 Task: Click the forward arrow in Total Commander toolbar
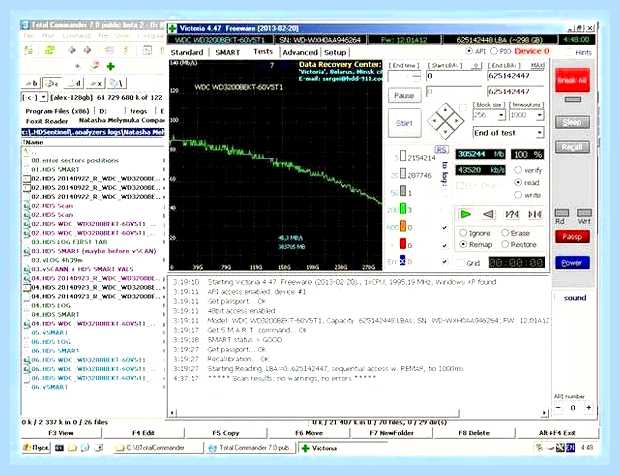[87, 50]
